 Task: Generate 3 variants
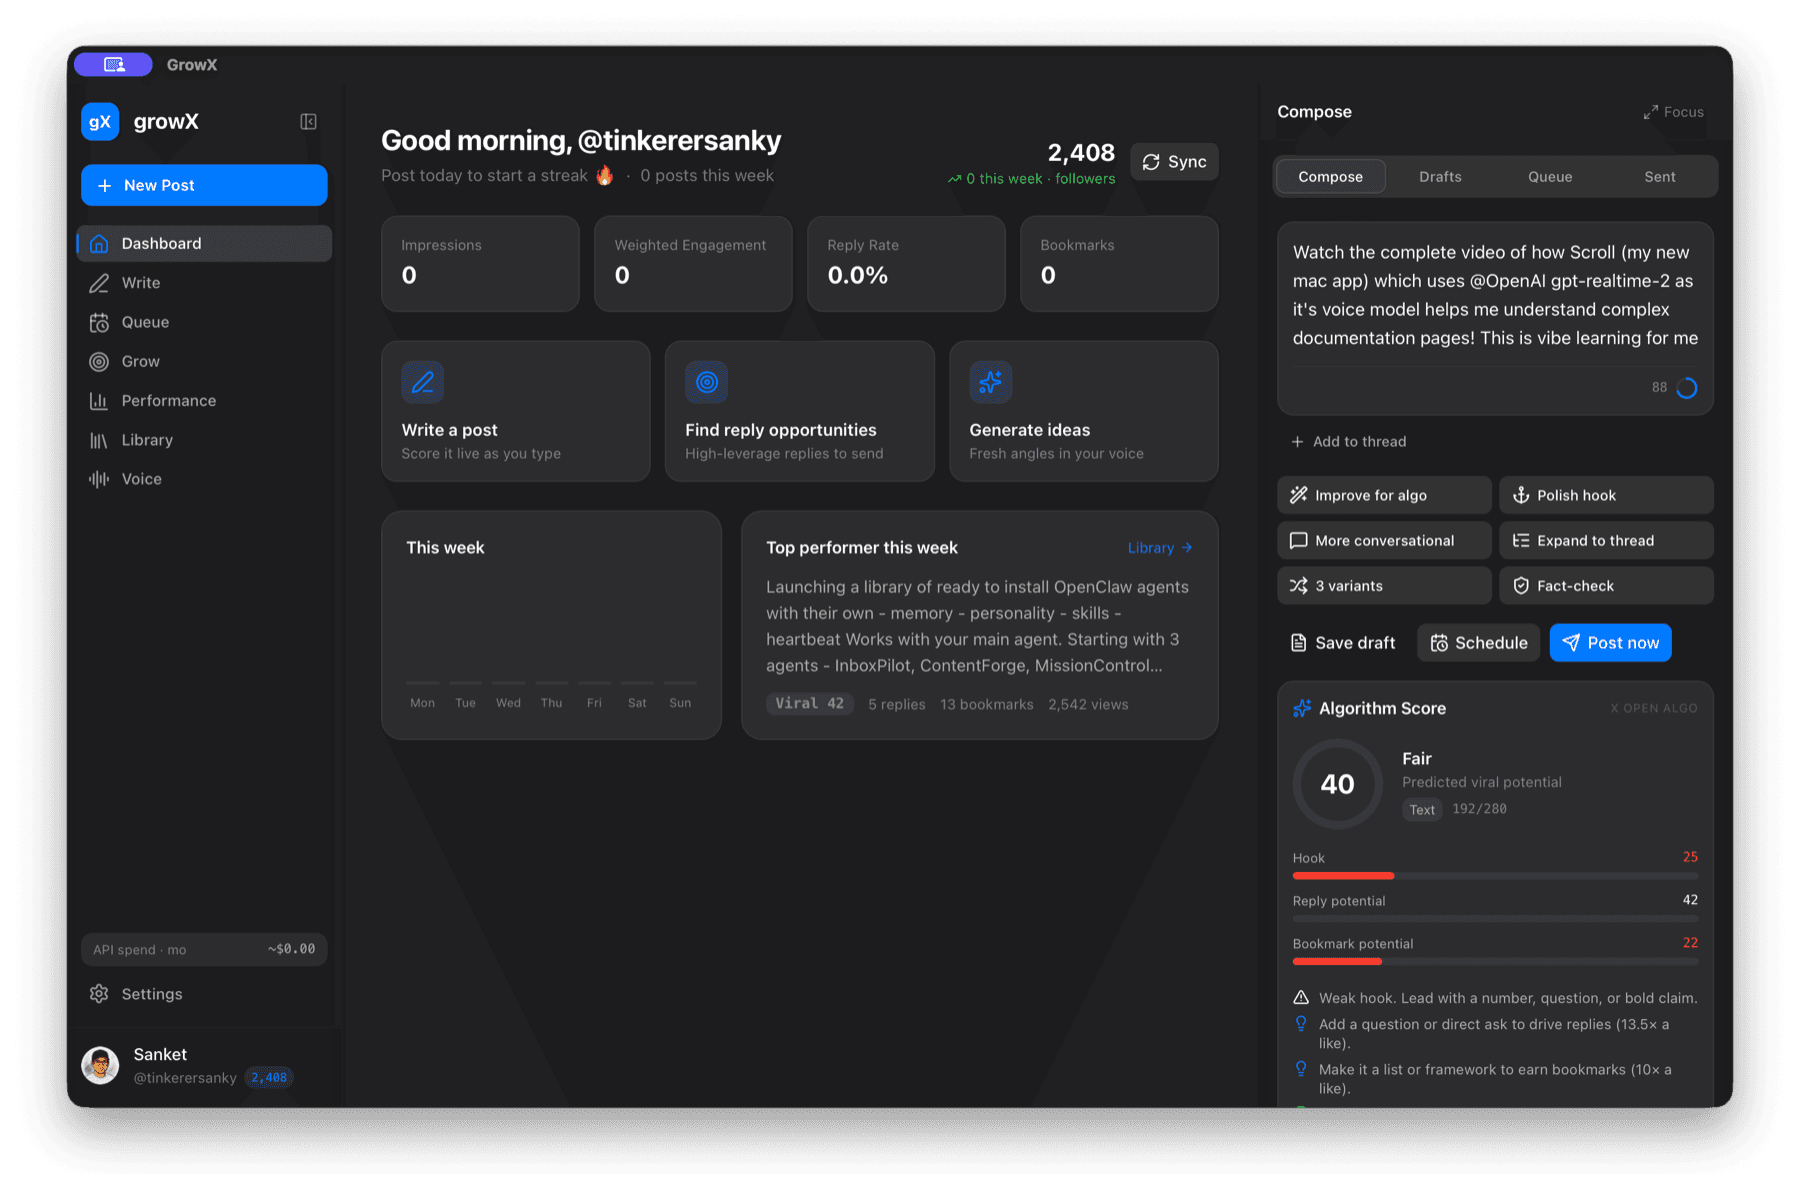pos(1384,586)
